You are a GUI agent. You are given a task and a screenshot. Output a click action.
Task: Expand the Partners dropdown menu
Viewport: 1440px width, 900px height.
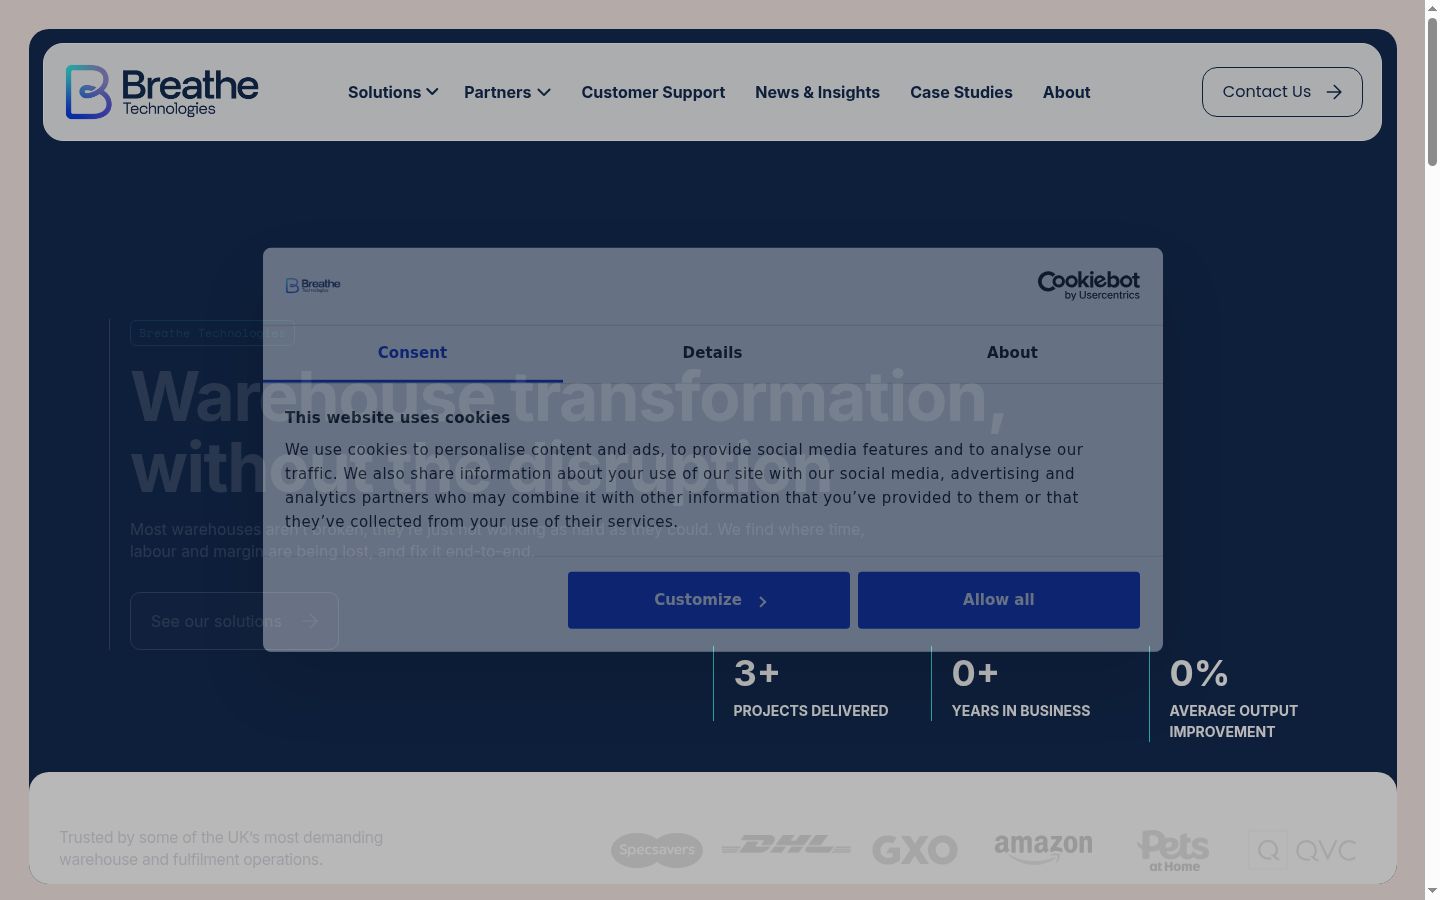pos(507,92)
